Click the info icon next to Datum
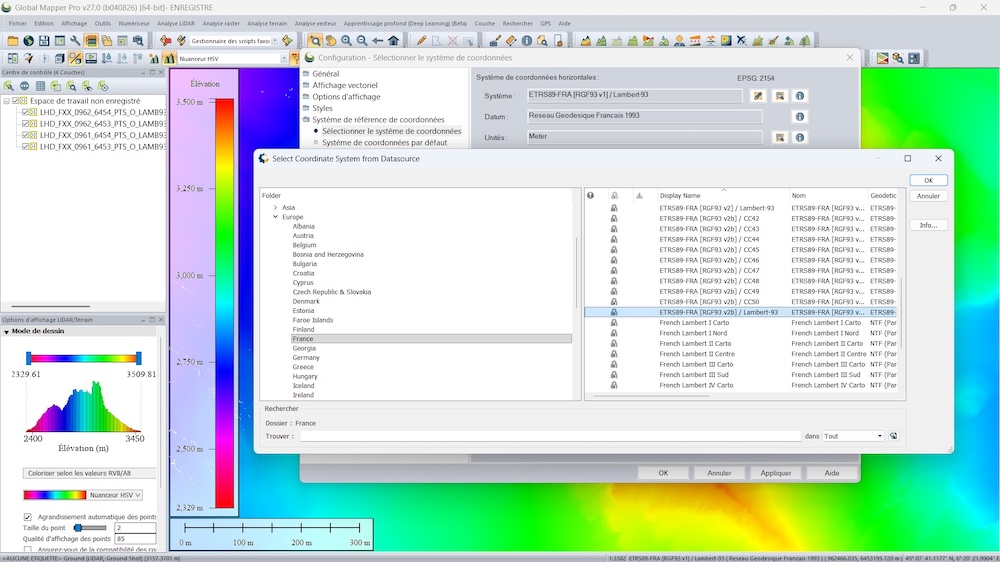Image resolution: width=1000 pixels, height=562 pixels. (799, 117)
